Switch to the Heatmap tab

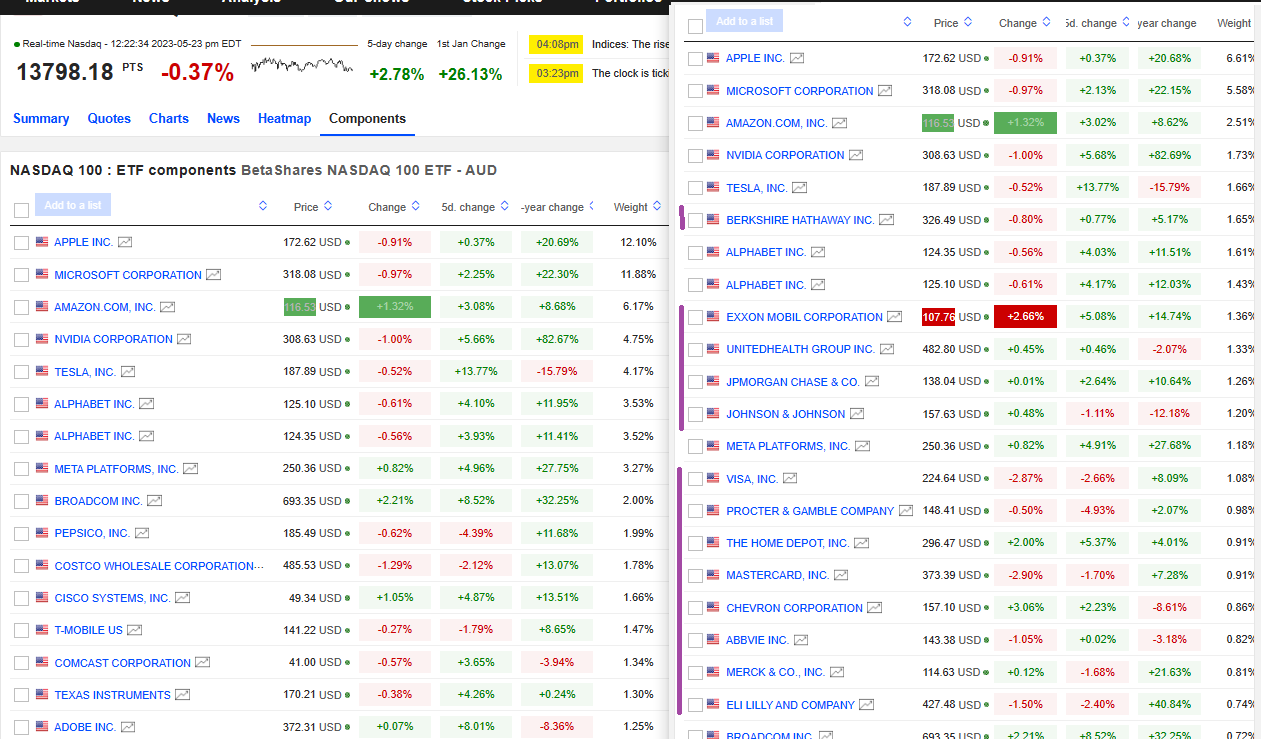(285, 118)
